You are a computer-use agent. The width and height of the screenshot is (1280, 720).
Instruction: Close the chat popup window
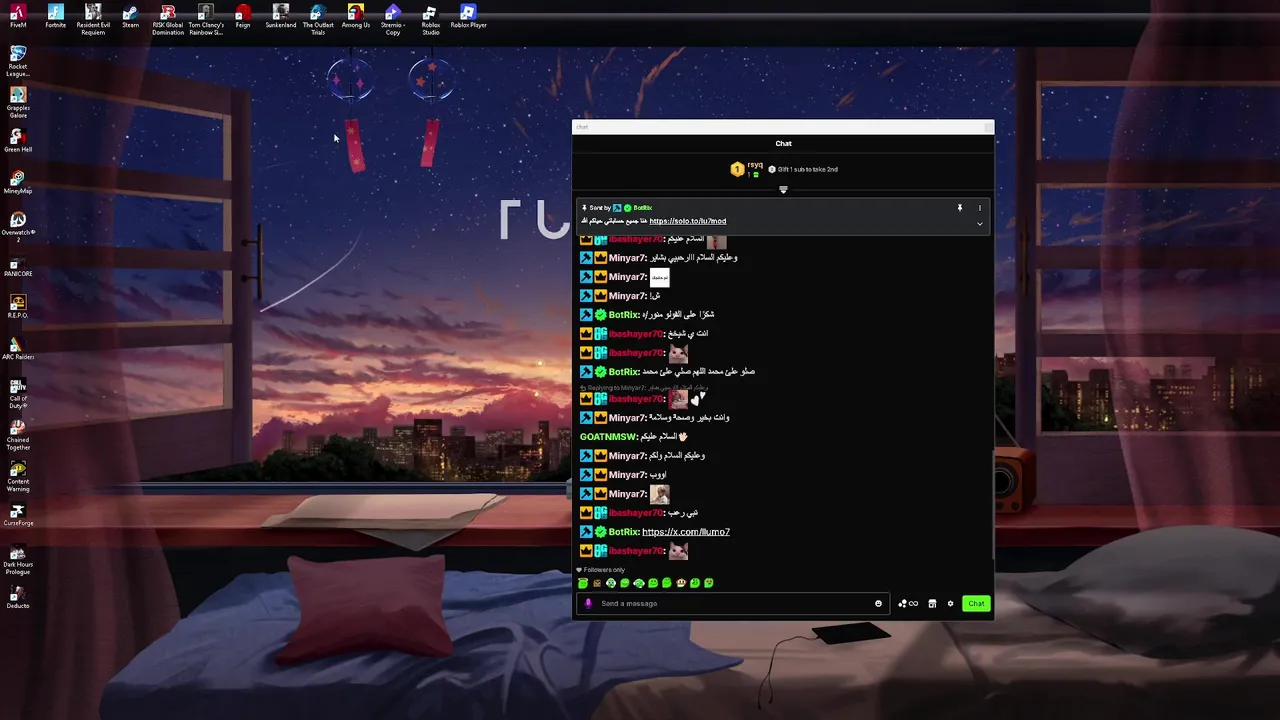click(987, 127)
